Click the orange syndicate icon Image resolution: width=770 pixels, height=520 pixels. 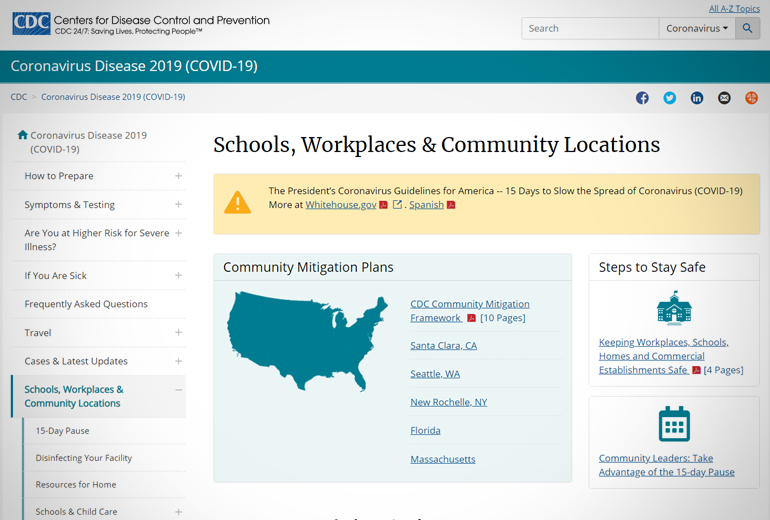(751, 98)
